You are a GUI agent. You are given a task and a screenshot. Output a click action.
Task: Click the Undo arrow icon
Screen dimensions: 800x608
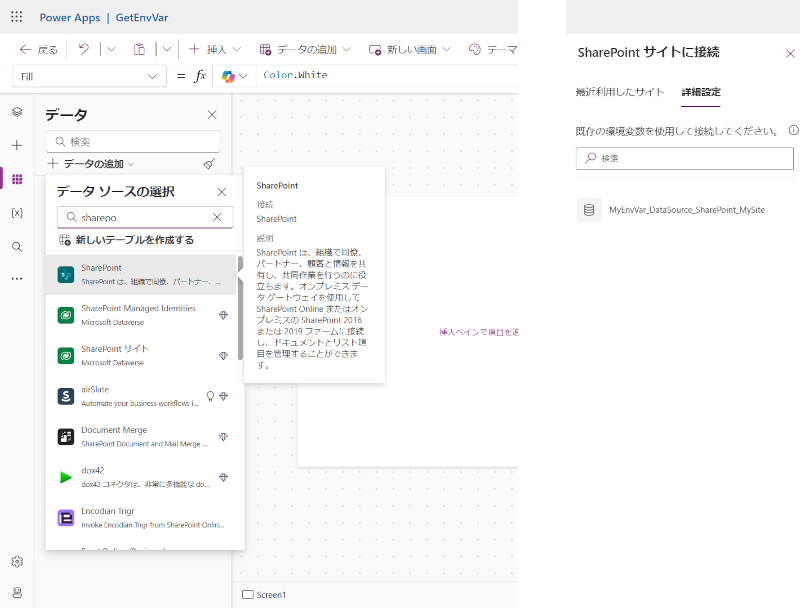[84, 49]
